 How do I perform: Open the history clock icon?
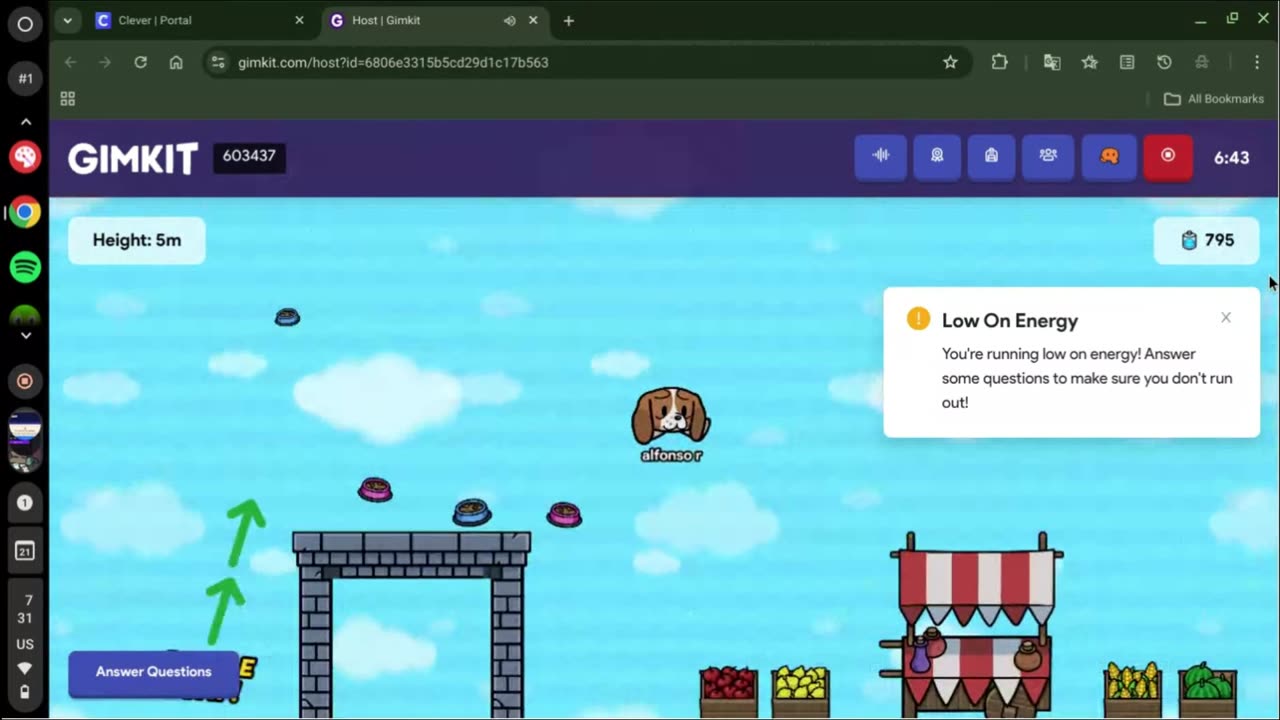[1164, 62]
